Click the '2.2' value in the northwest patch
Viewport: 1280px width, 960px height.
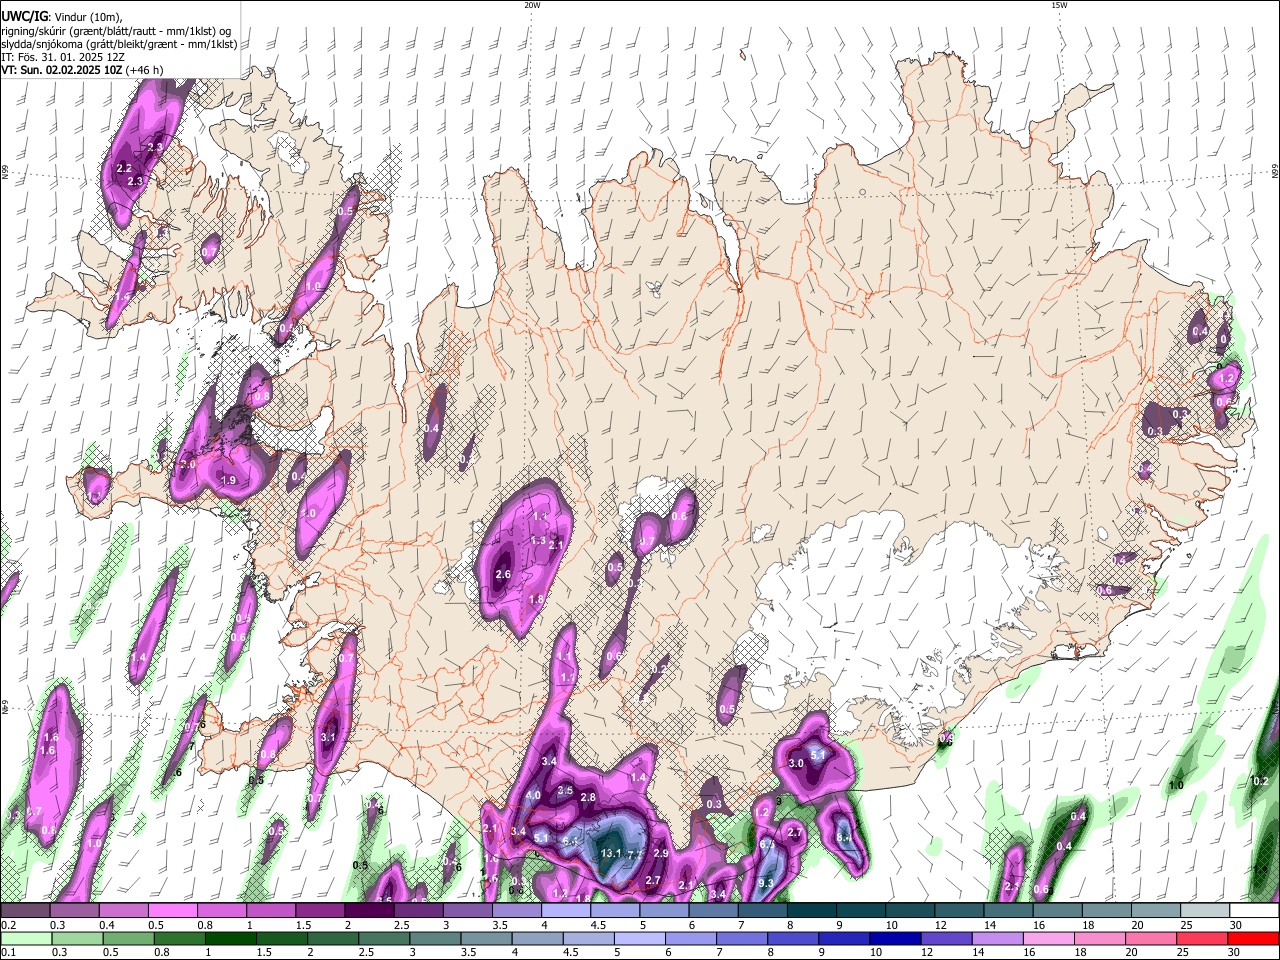pyautogui.click(x=125, y=168)
